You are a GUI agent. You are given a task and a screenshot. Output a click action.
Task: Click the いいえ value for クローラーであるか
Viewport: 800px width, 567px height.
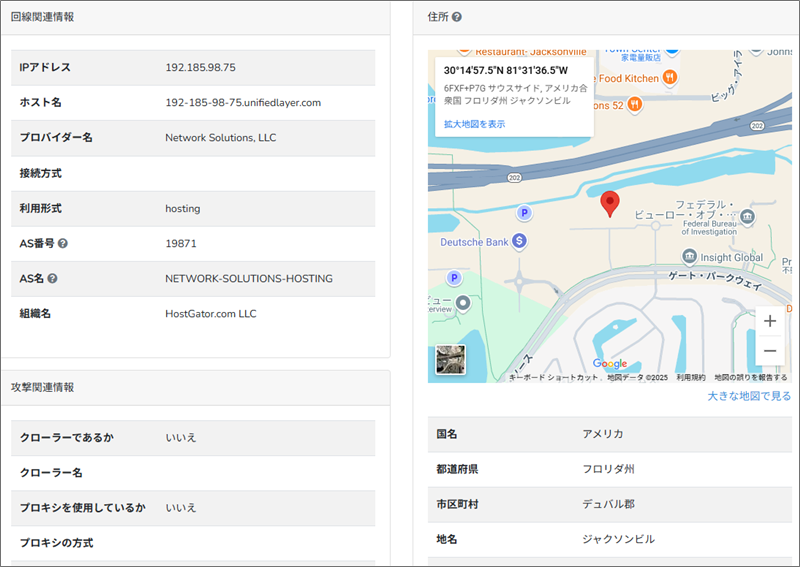click(x=181, y=438)
